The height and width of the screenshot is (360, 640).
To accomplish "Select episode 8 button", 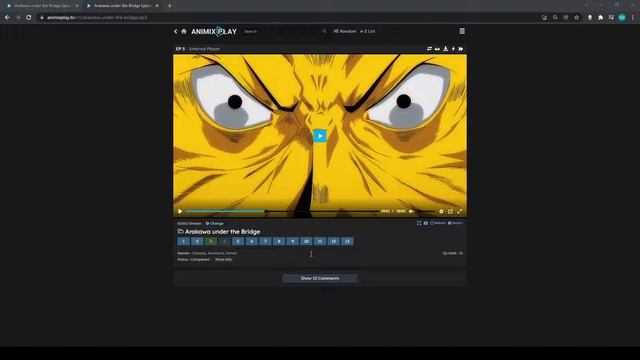I will pos(279,241).
